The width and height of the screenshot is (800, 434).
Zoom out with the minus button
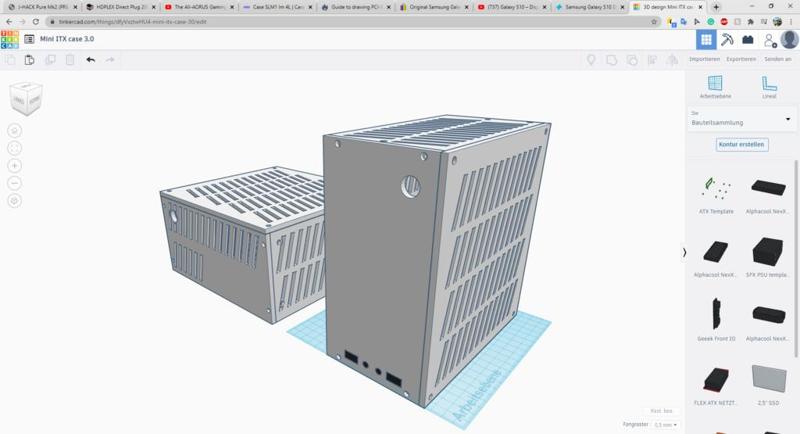point(14,183)
